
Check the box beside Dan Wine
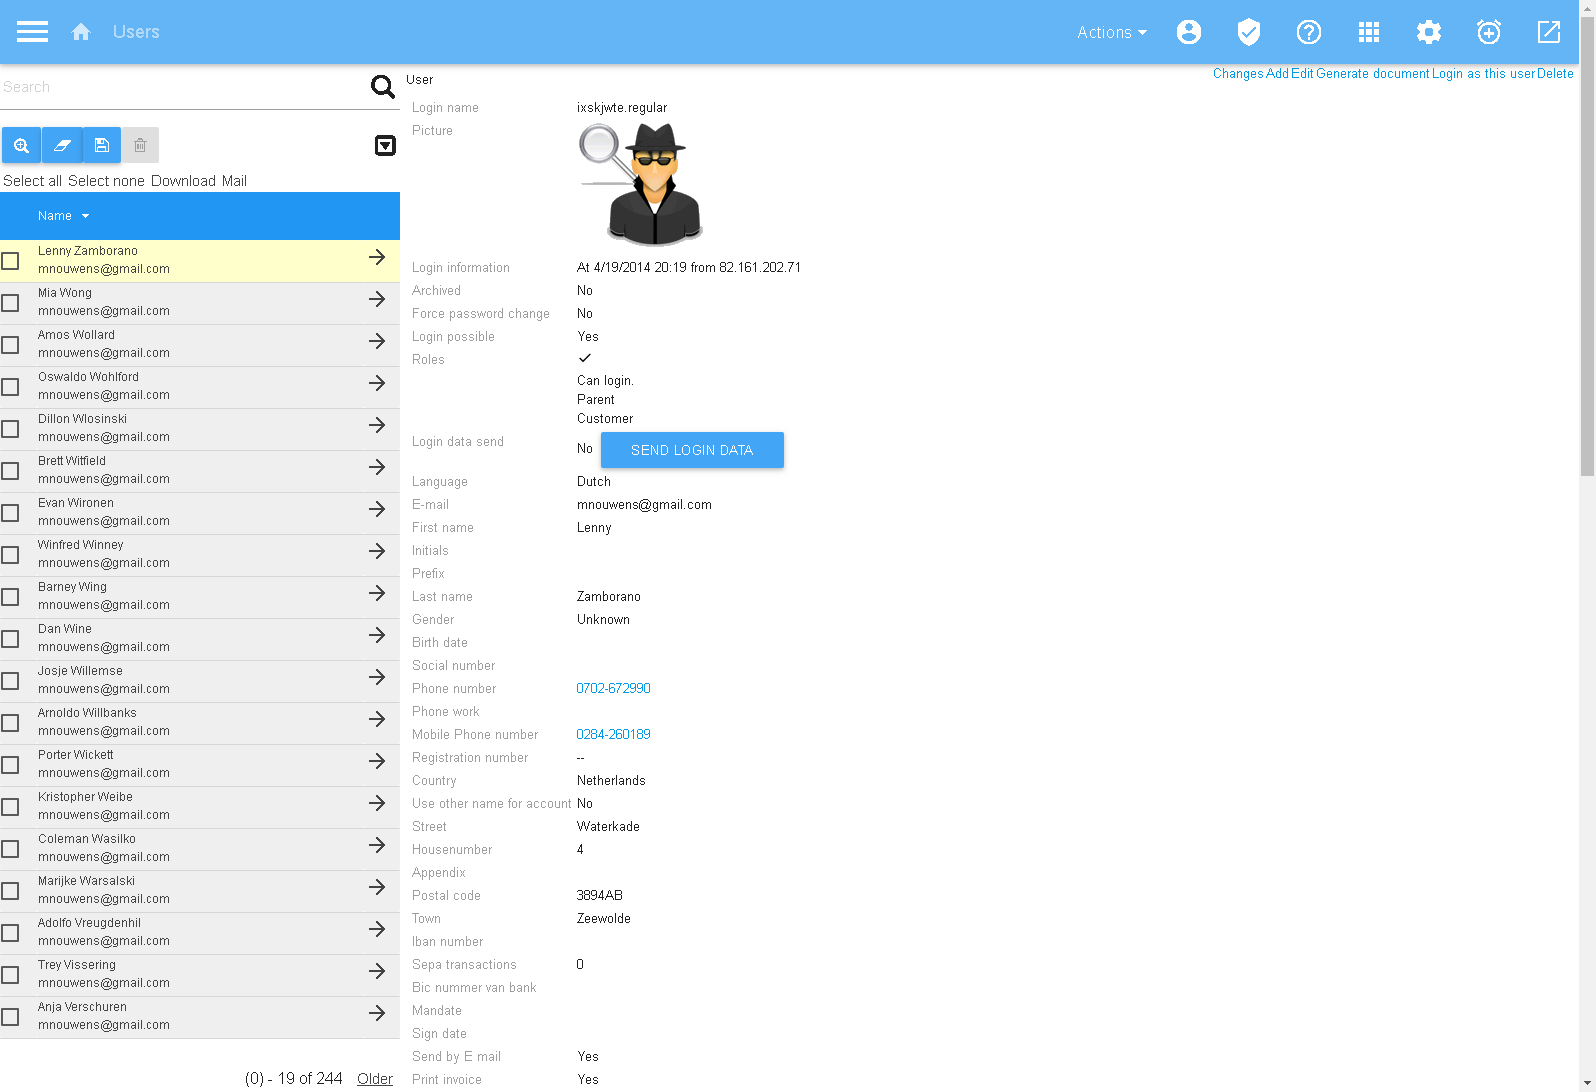coord(11,639)
